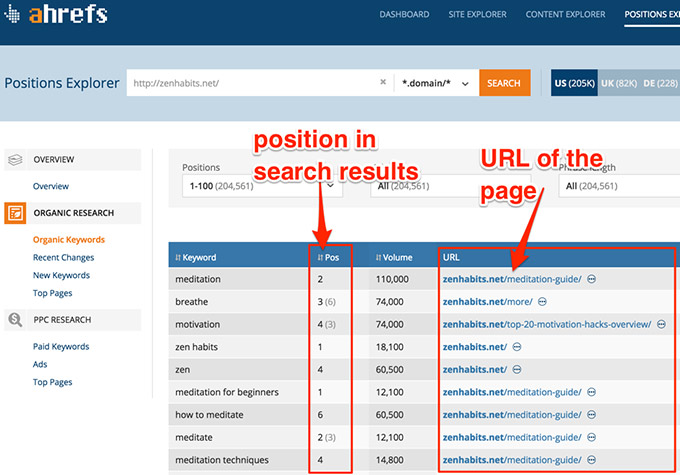
Task: Open the Positions 1-100 dropdown
Action: [x=262, y=186]
